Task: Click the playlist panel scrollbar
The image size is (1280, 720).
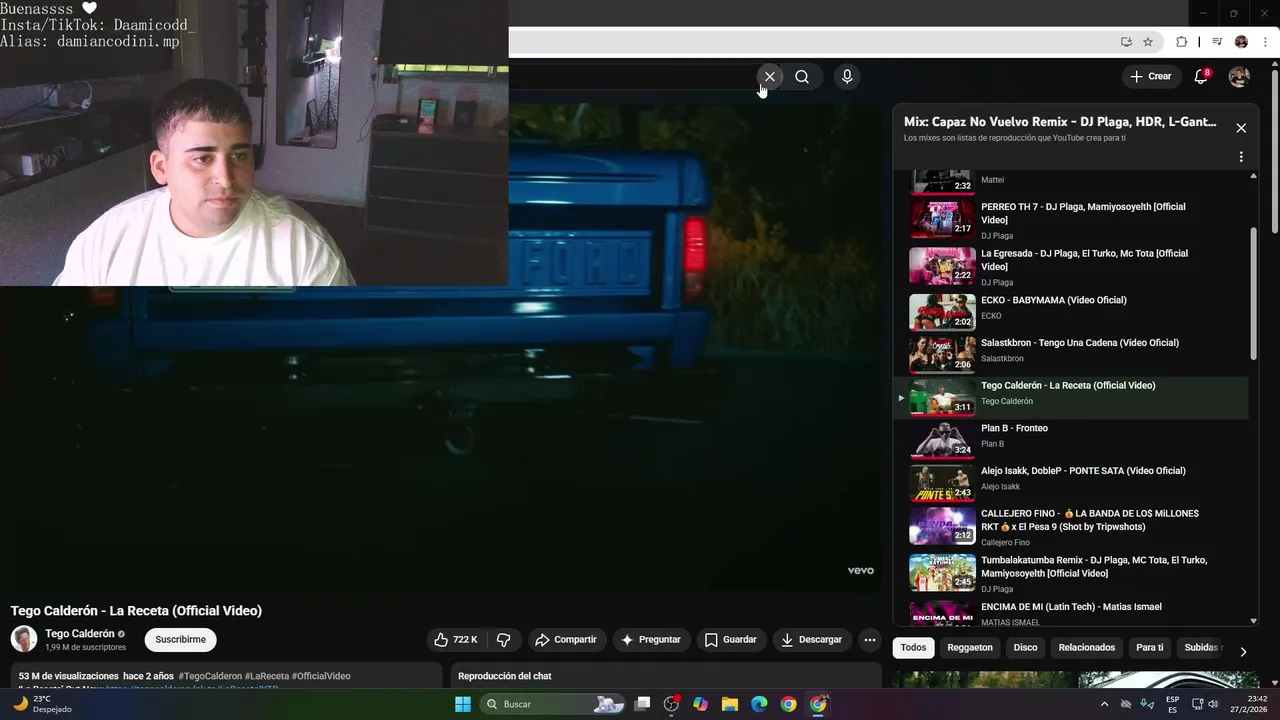Action: [x=1254, y=294]
